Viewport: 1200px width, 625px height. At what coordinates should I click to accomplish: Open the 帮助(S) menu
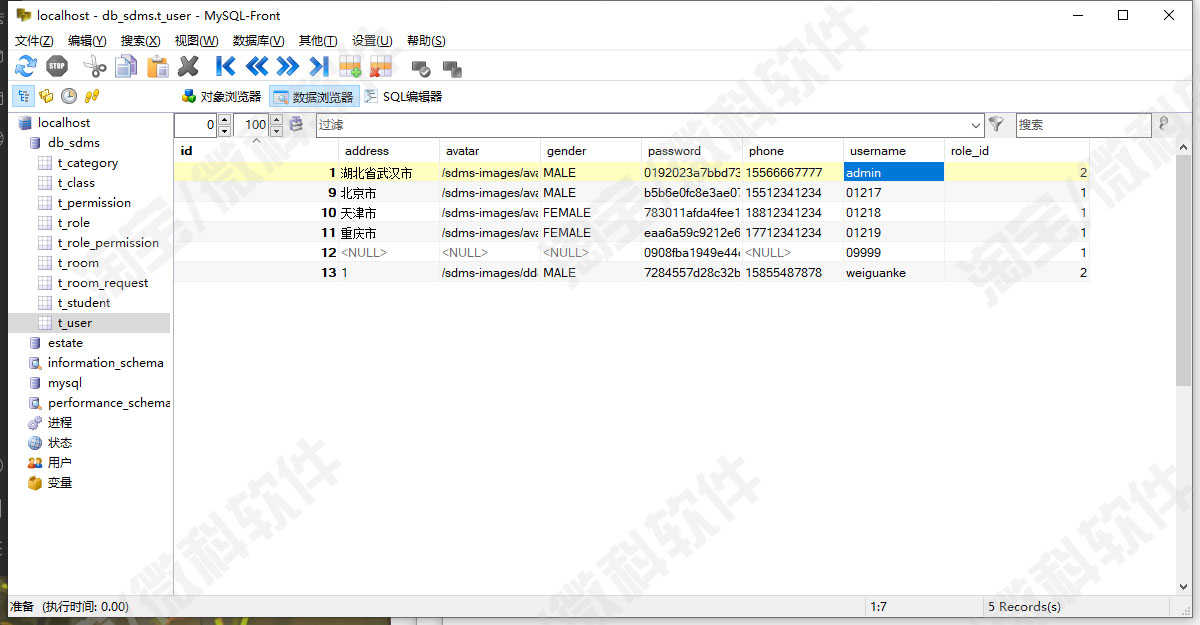pyautogui.click(x=426, y=40)
